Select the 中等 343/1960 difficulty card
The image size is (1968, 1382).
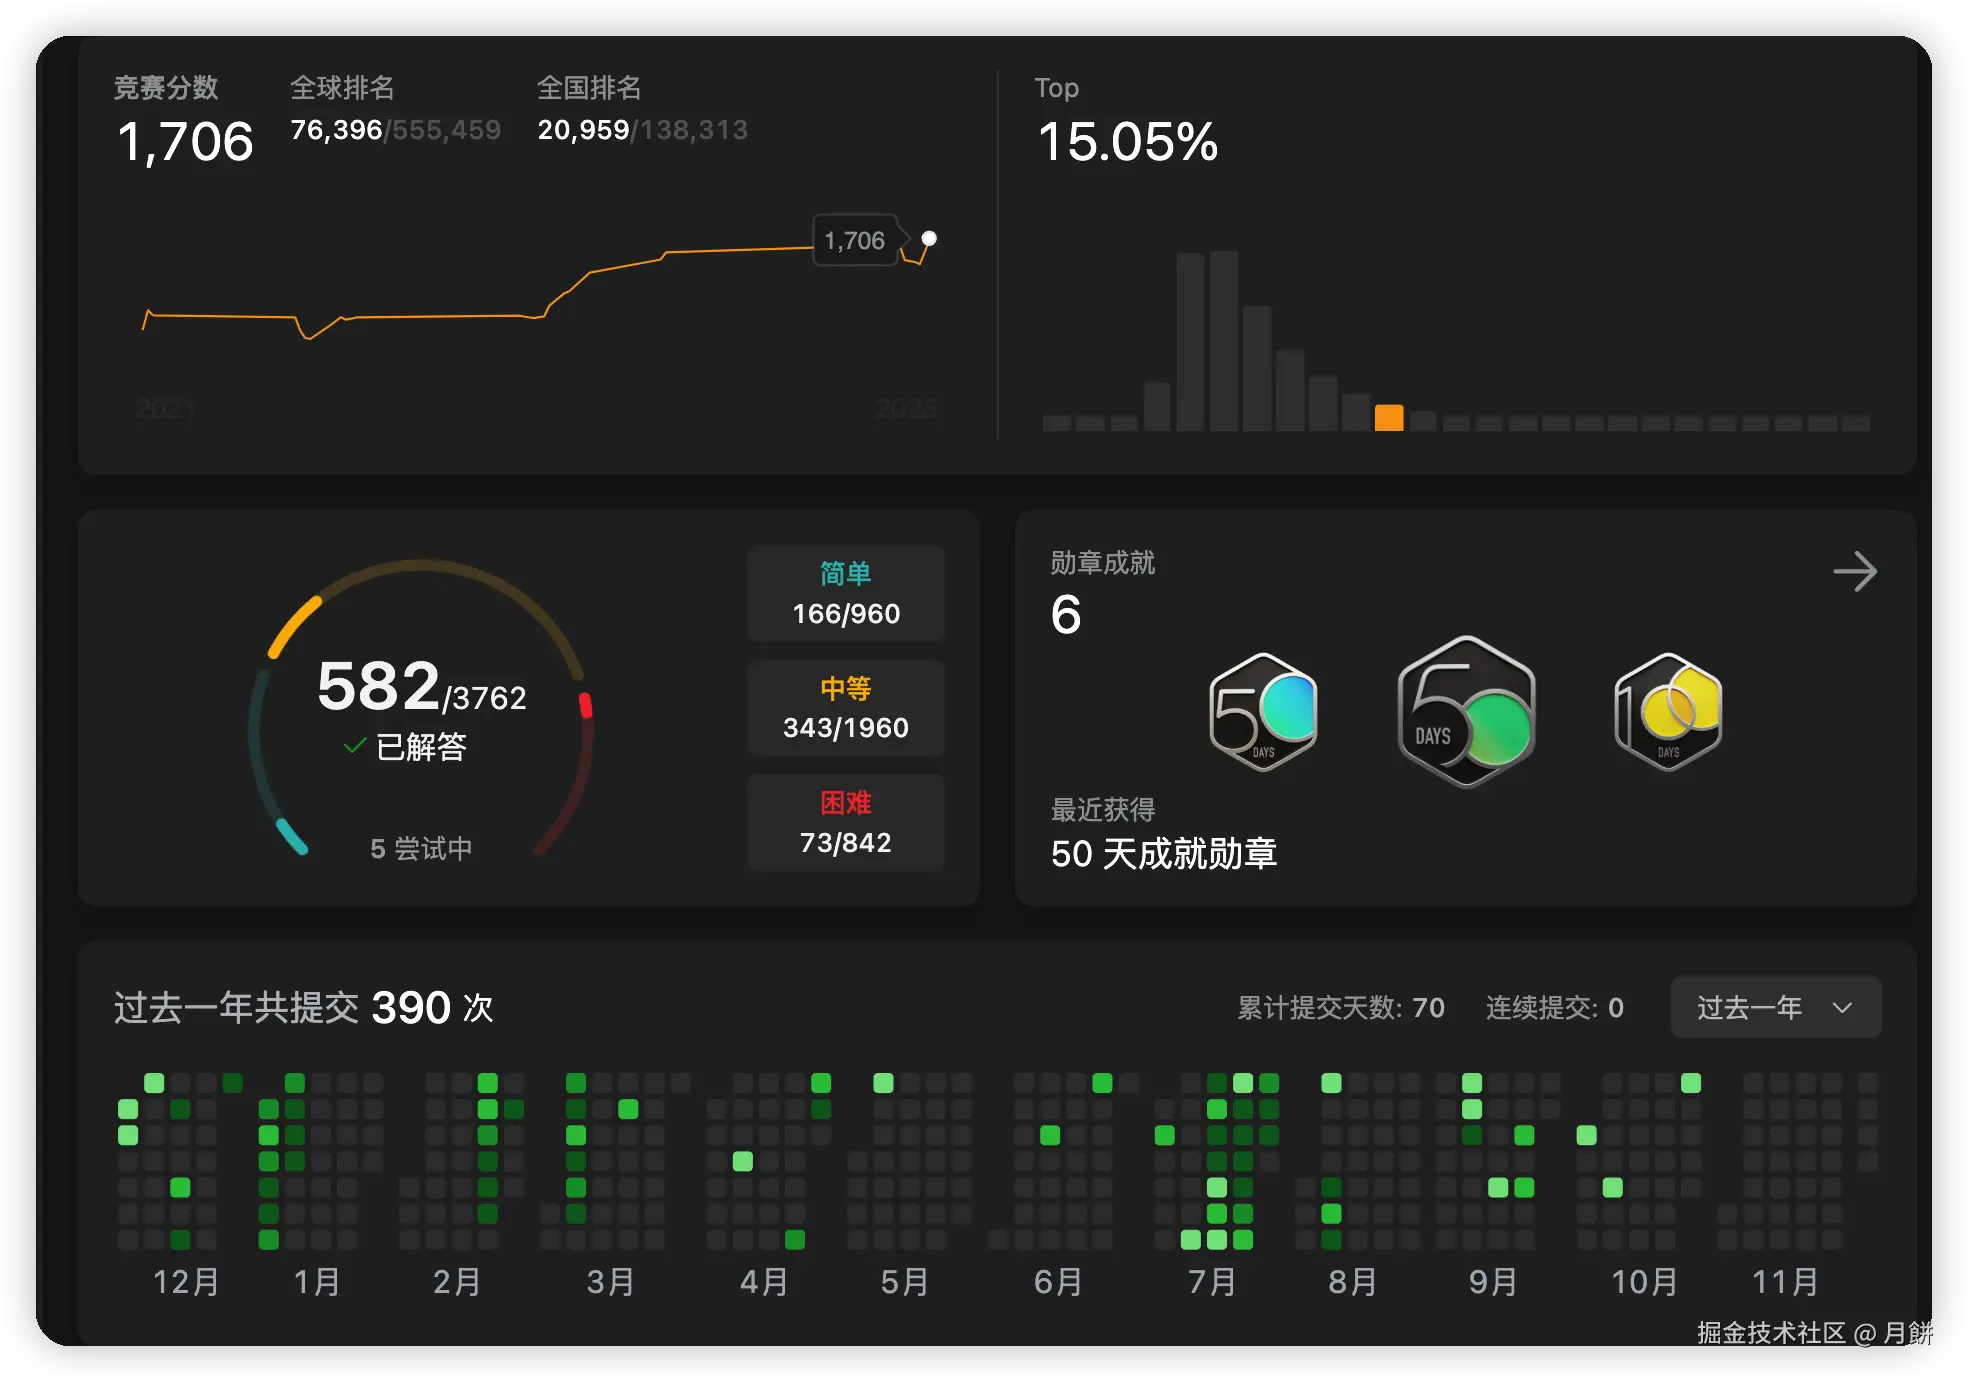[x=846, y=708]
